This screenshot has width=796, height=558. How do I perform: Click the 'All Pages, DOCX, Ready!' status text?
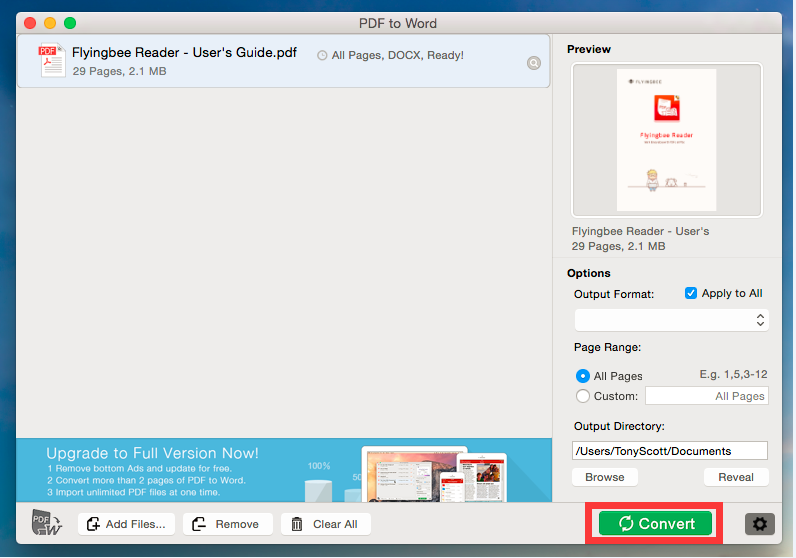(397, 55)
